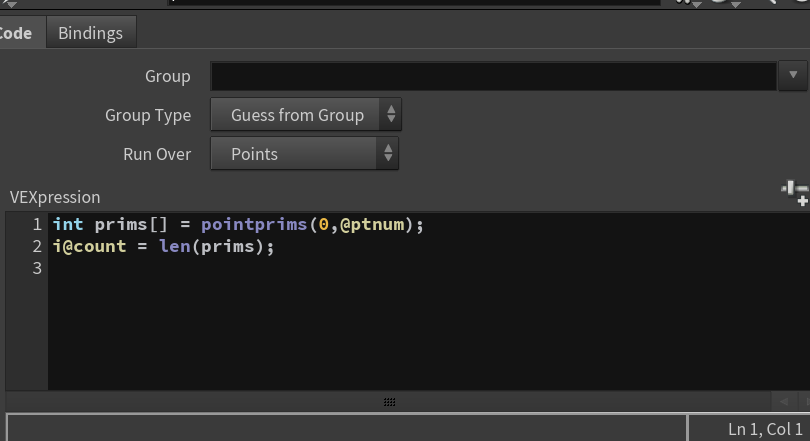
Task: Click the VEXpression parameter label
Action: (x=55, y=197)
